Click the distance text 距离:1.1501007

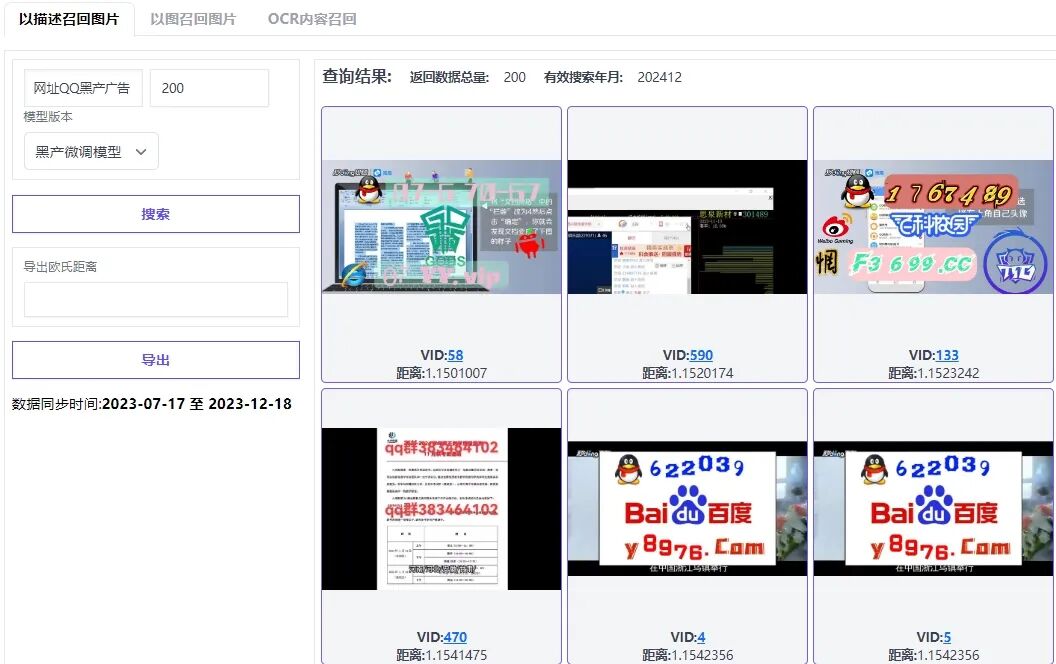tap(441, 373)
